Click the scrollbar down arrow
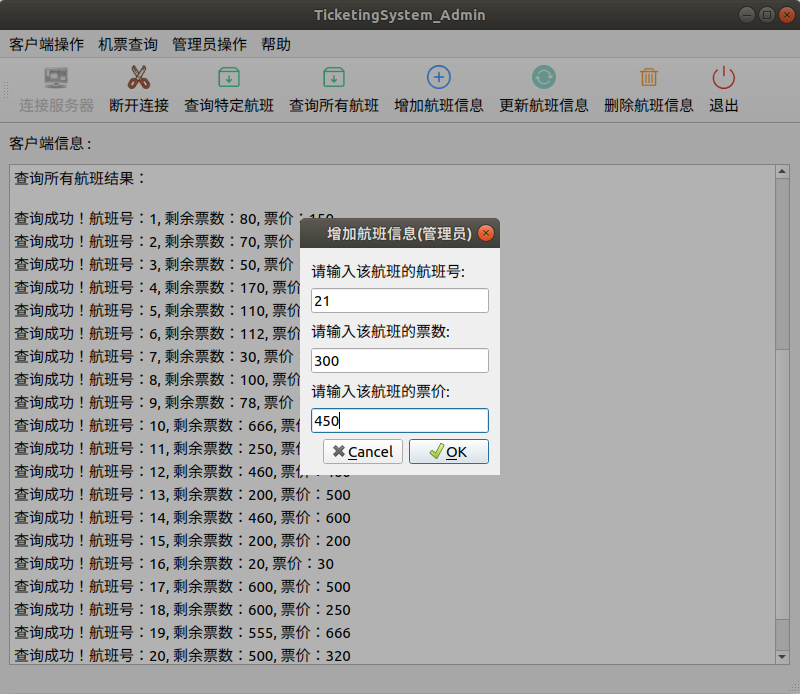The width and height of the screenshot is (800, 694). point(782,657)
